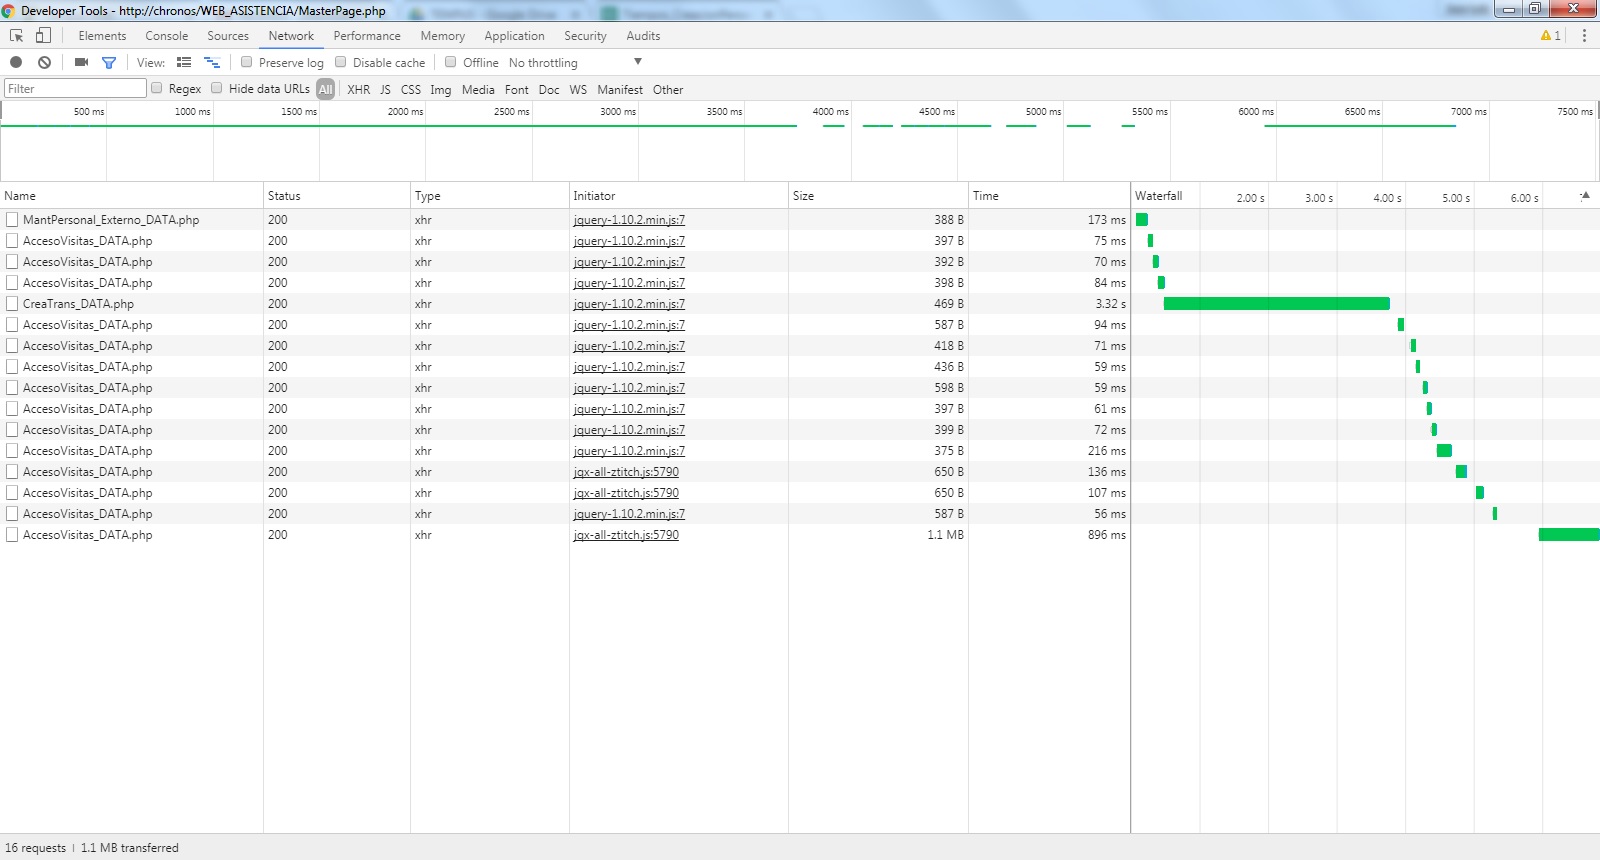Clear the network log
1600x860 pixels.
[x=44, y=62]
